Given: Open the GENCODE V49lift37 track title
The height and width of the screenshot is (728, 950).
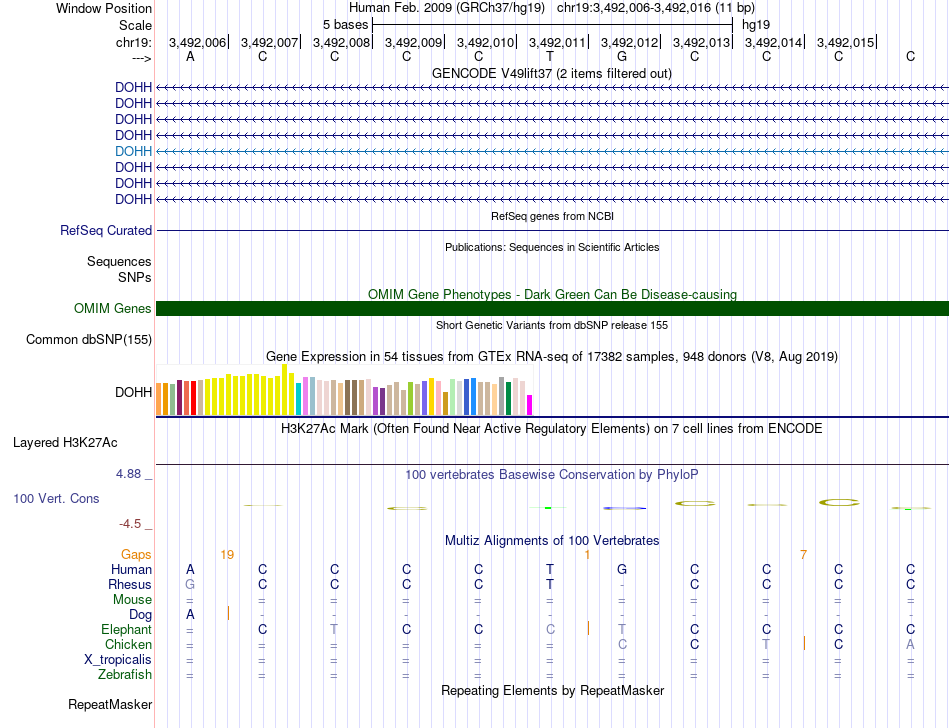Looking at the screenshot, I should [x=551, y=73].
